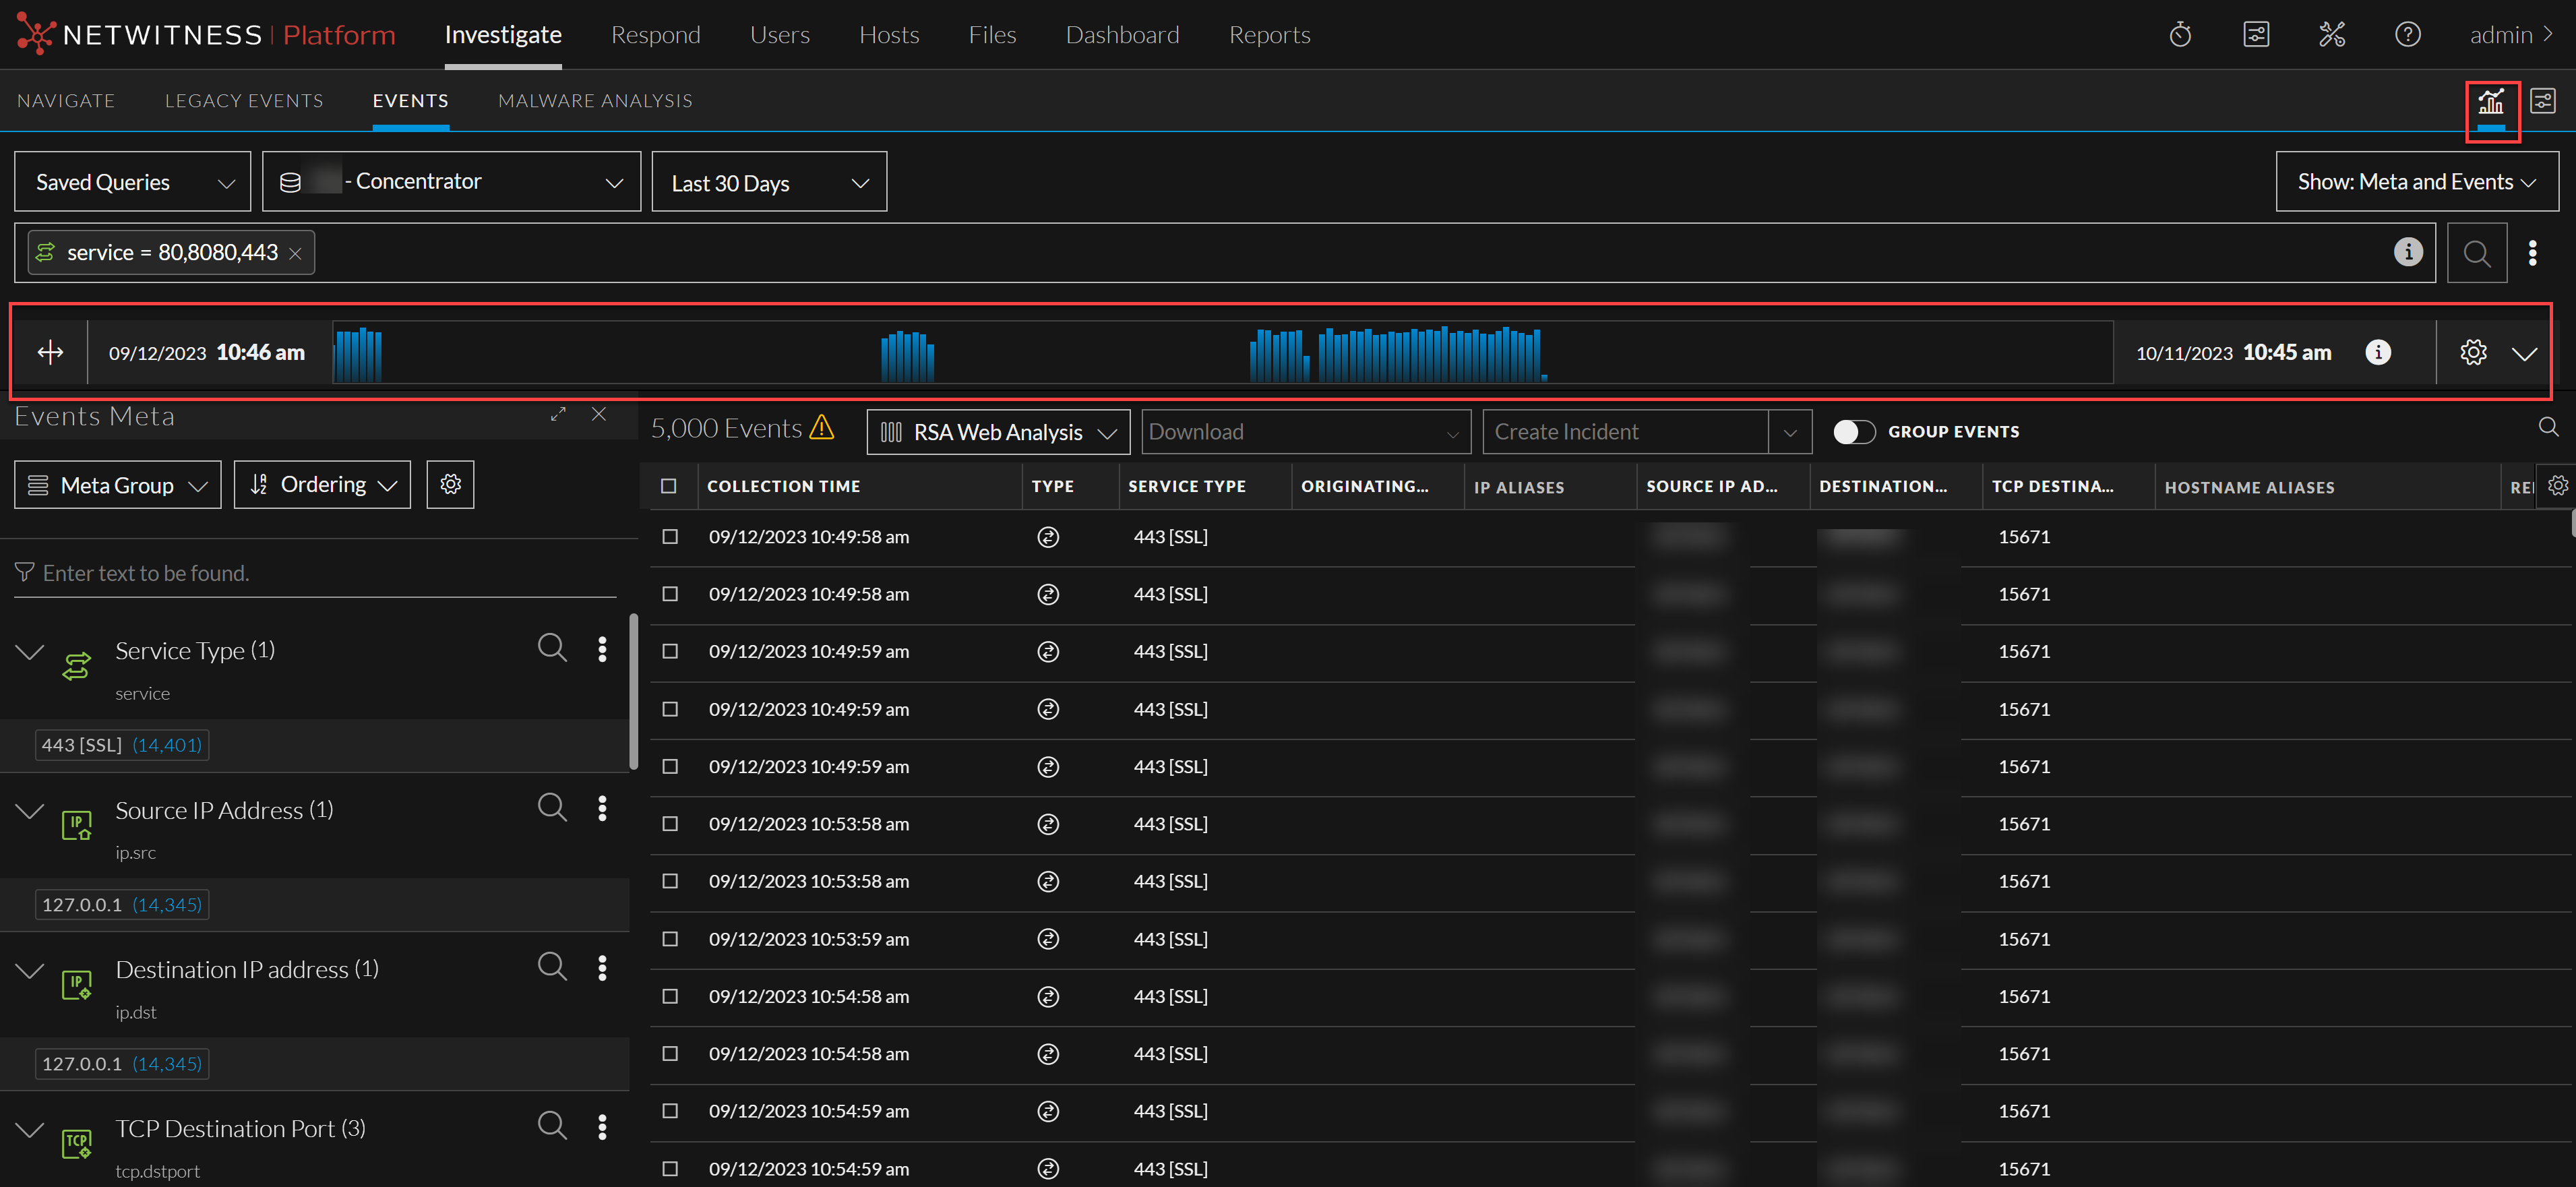Screen dimensions: 2576x1187
Task: Check the select-all events checkbox
Action: coord(669,486)
